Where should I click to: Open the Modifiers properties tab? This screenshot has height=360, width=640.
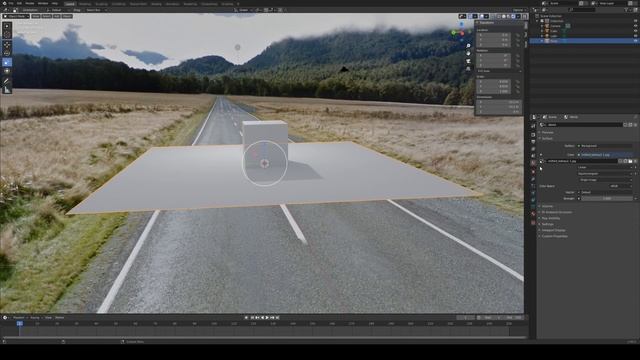click(533, 179)
